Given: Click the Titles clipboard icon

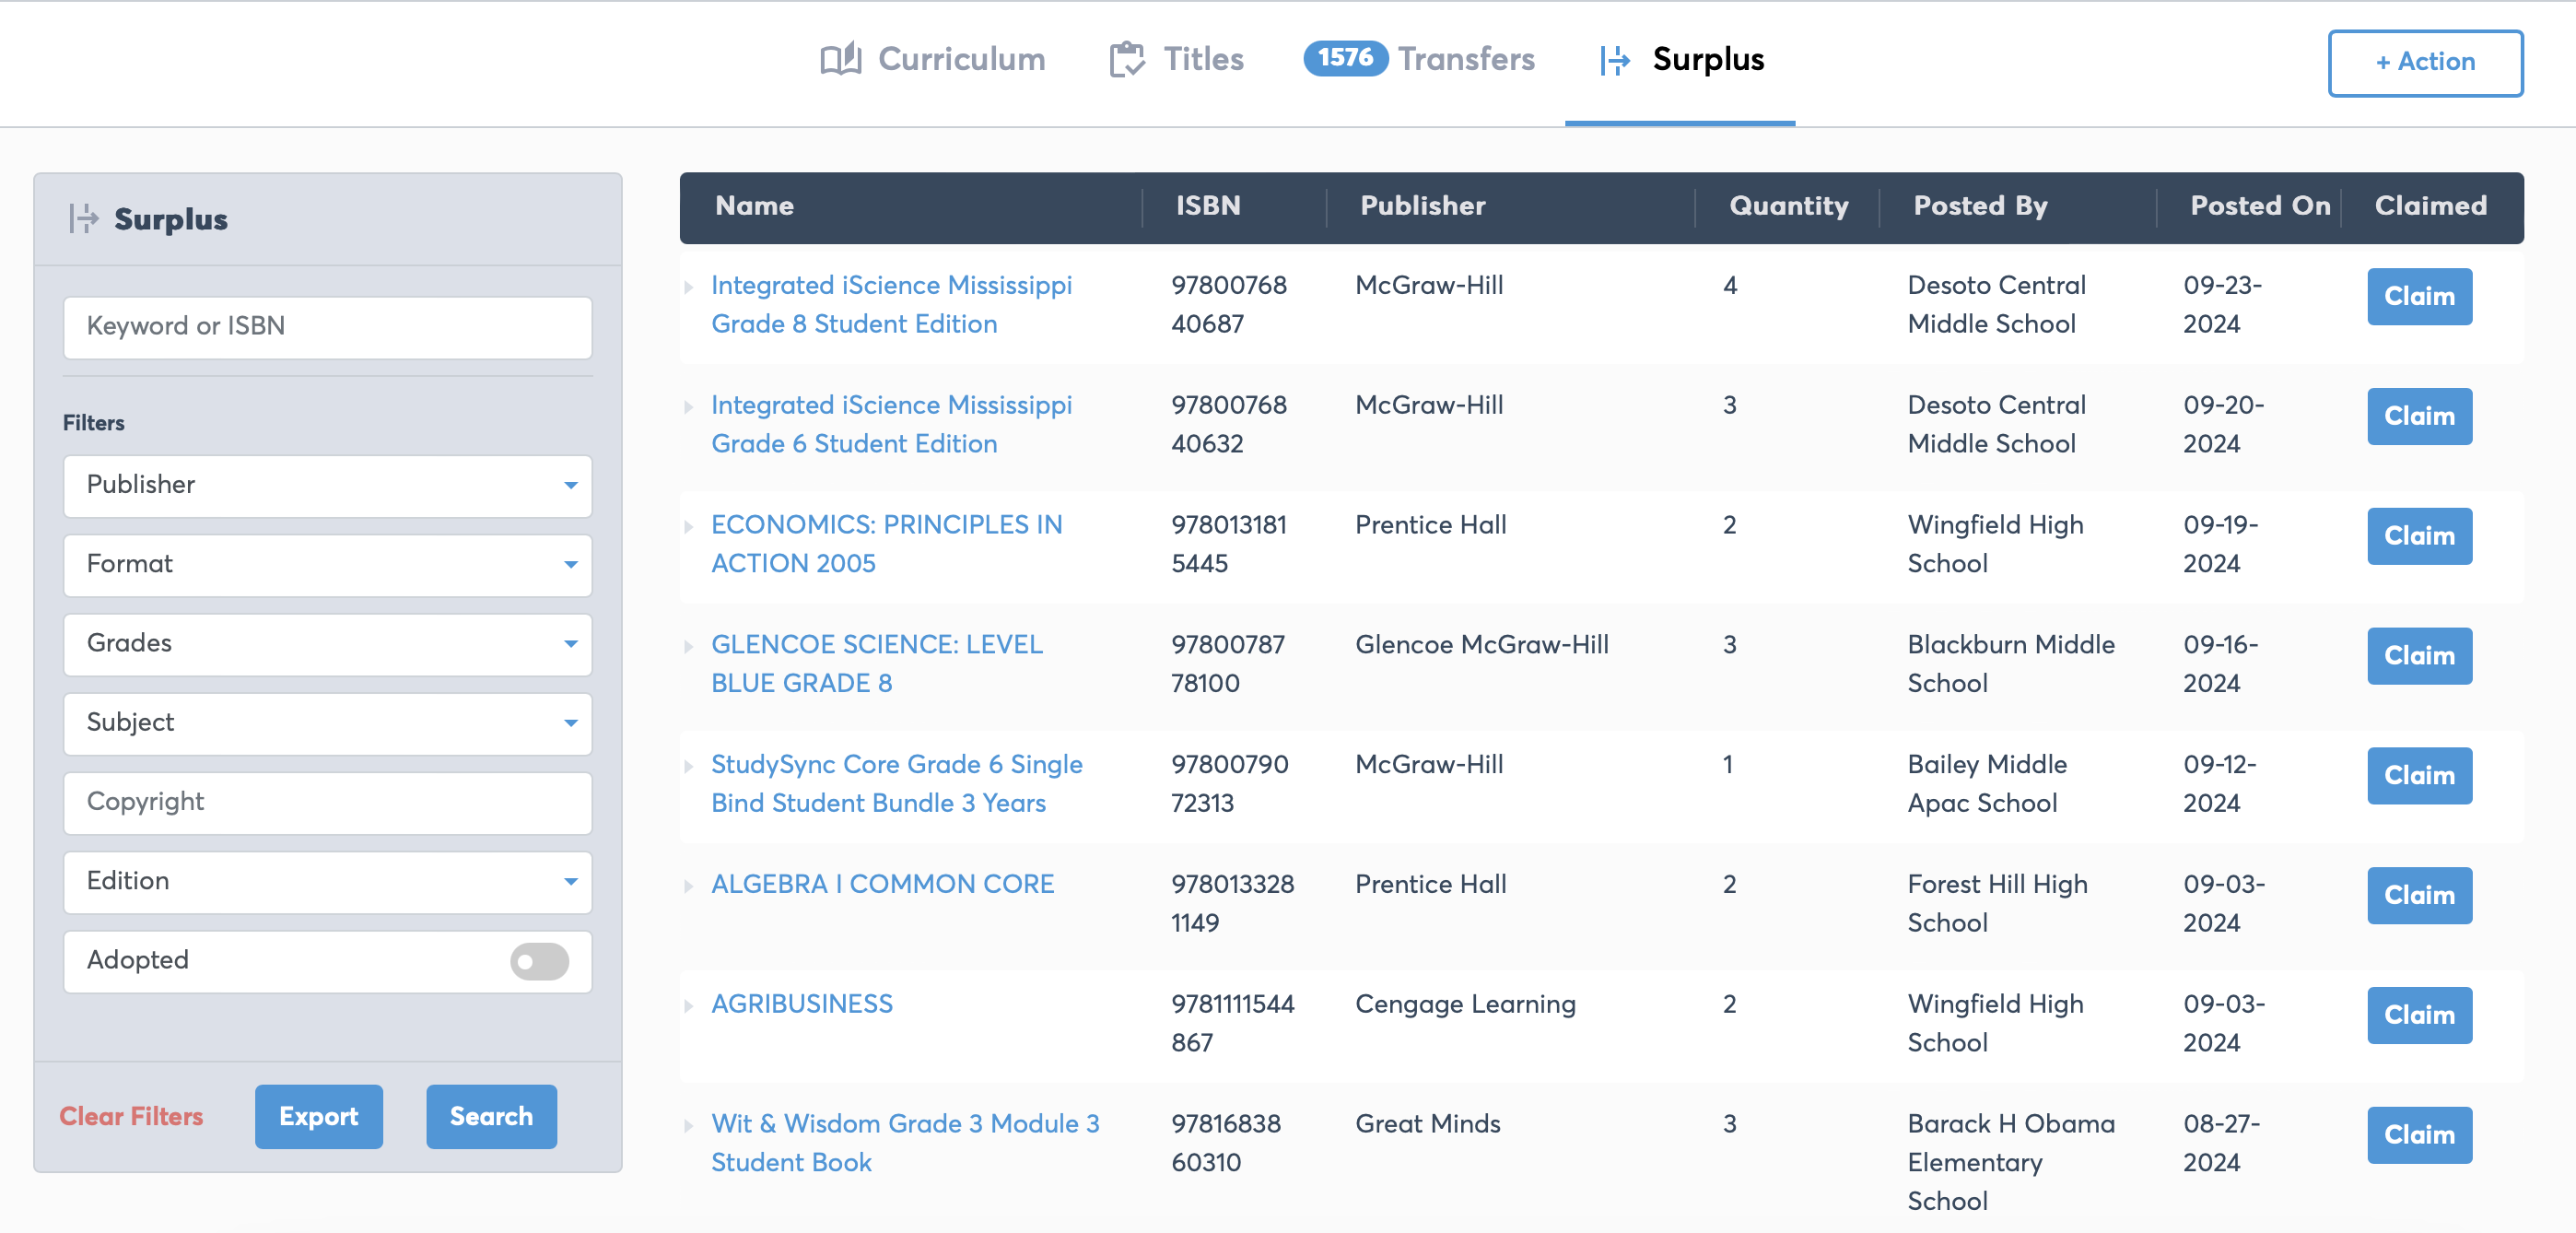Looking at the screenshot, I should pos(1127,60).
